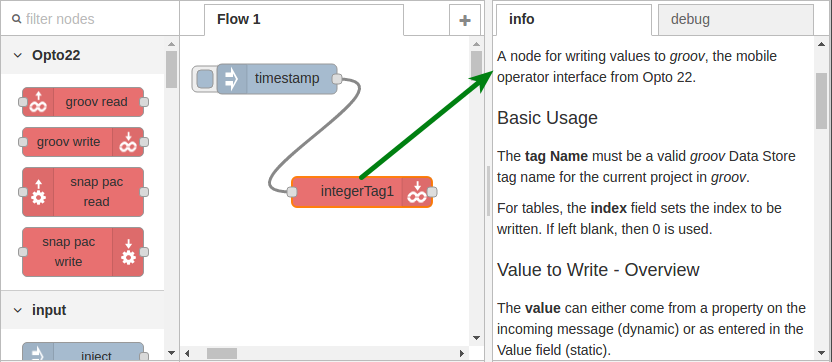Click the canvas horizontal scrollbar thumb
This screenshot has width=832, height=362.
coord(222,353)
